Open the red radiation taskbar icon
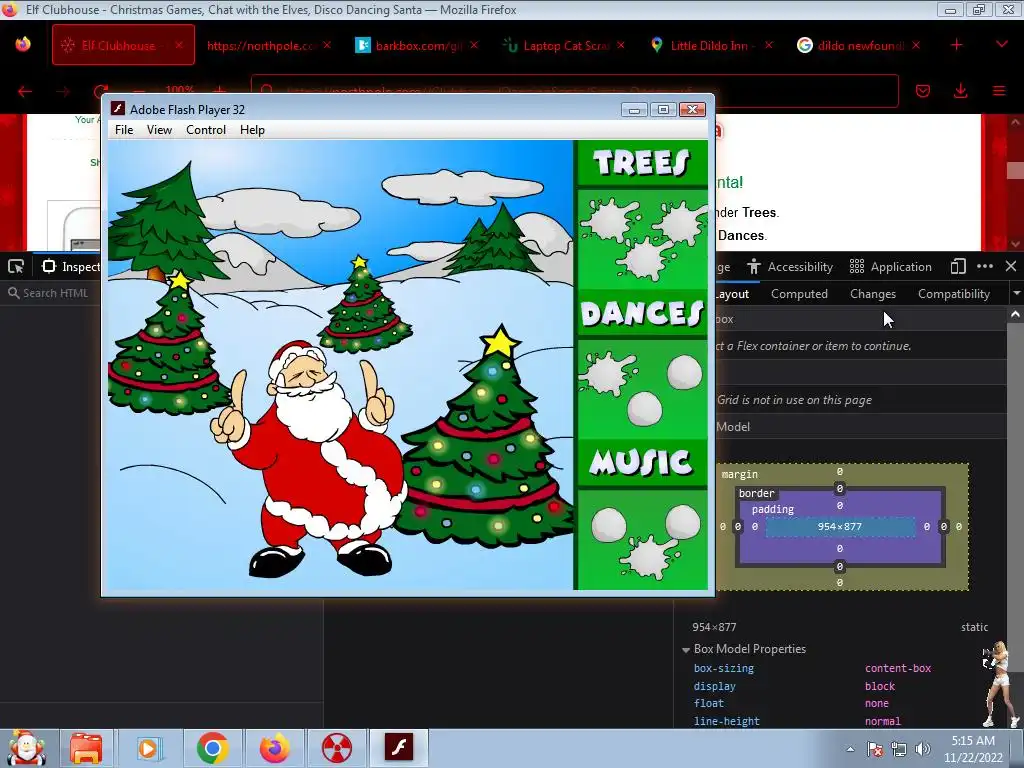1024x768 pixels. (x=337, y=748)
